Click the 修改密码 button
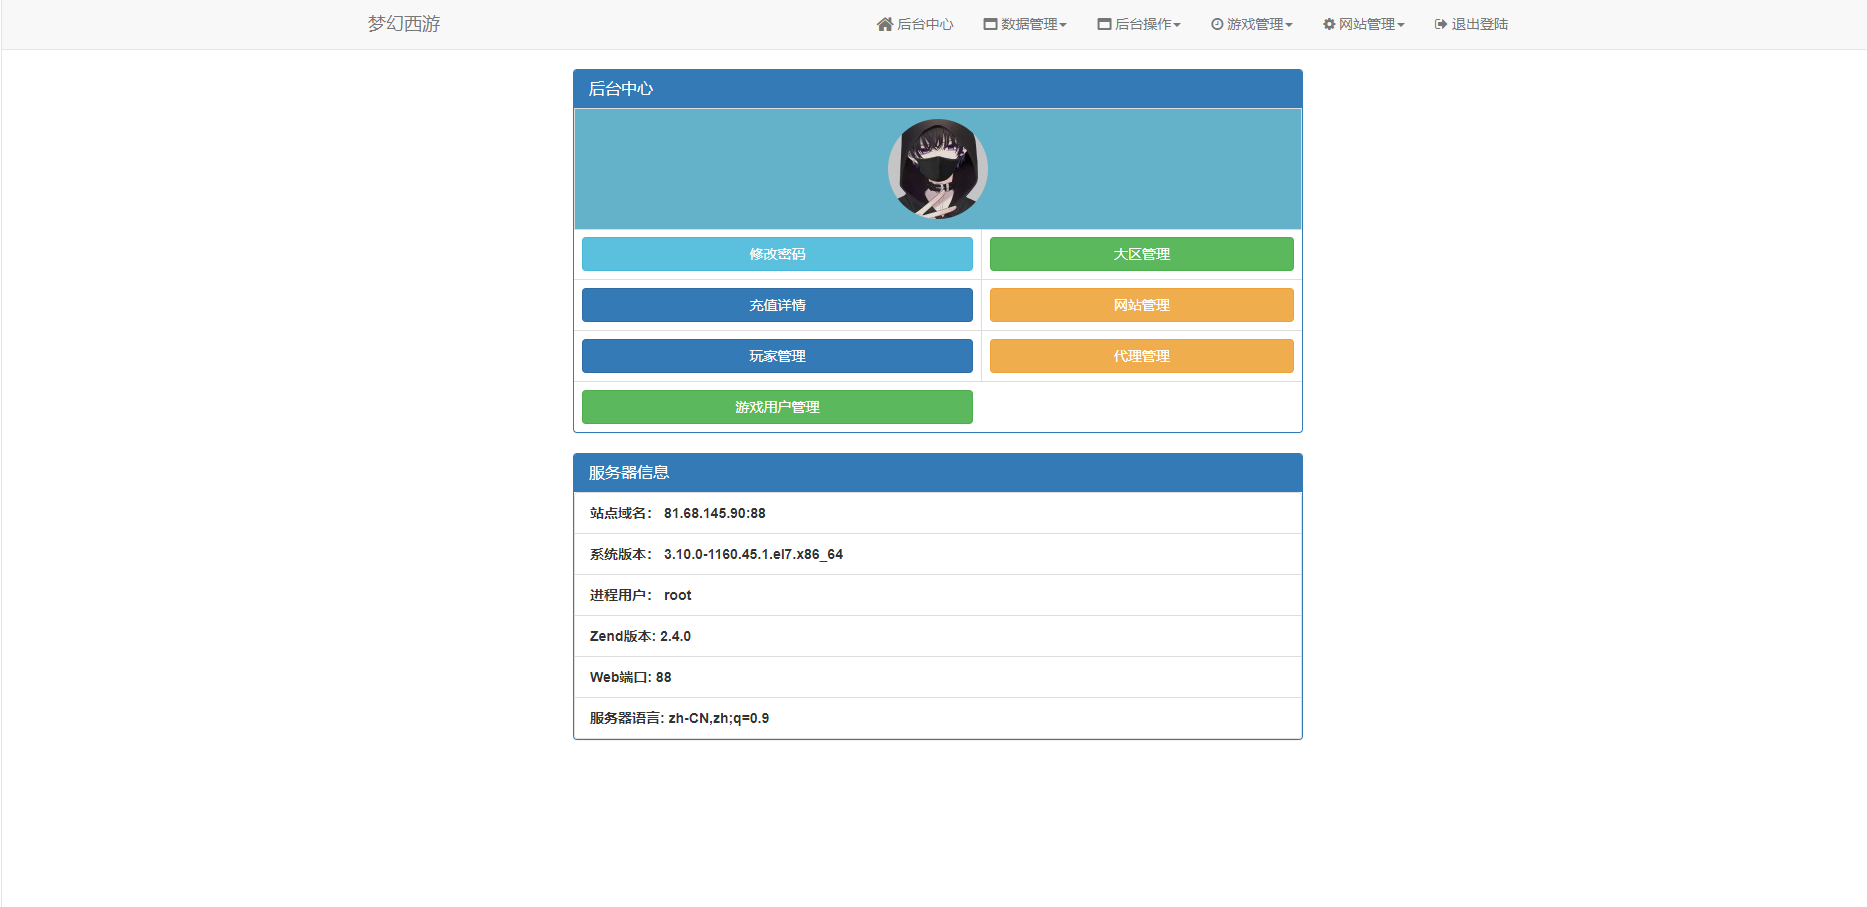Viewport: 1867px width, 907px height. click(x=777, y=254)
